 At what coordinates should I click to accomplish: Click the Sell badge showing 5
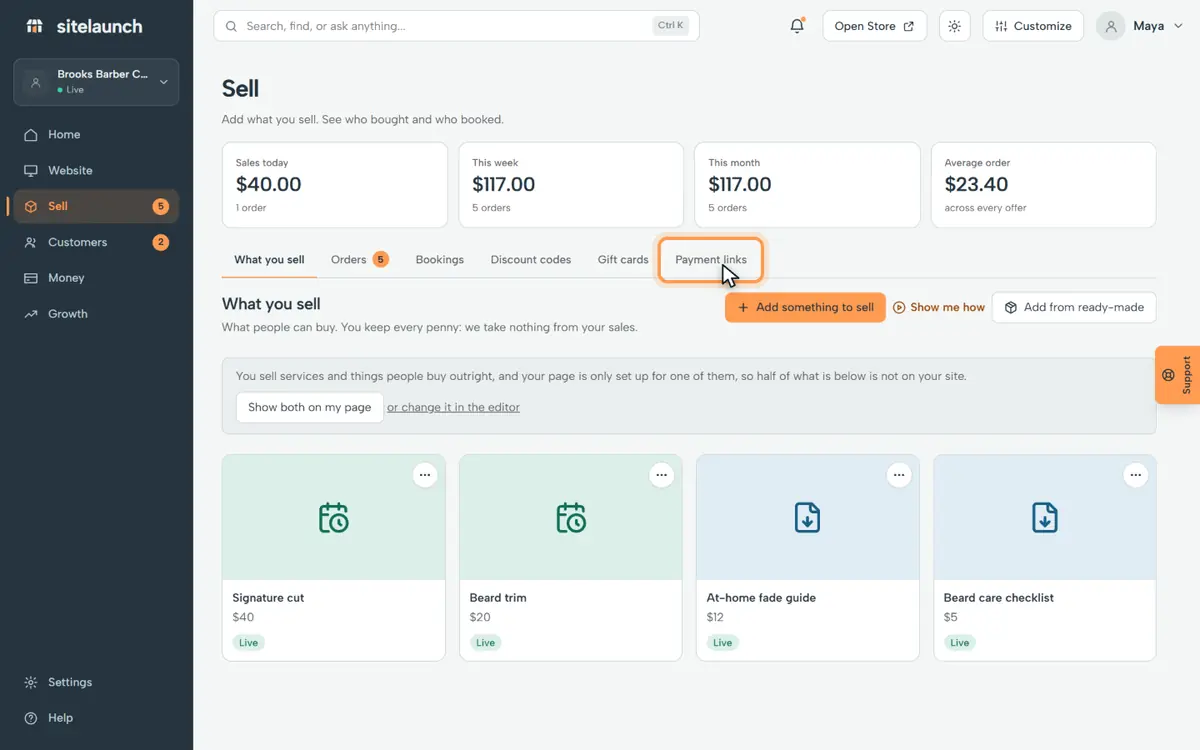(161, 206)
